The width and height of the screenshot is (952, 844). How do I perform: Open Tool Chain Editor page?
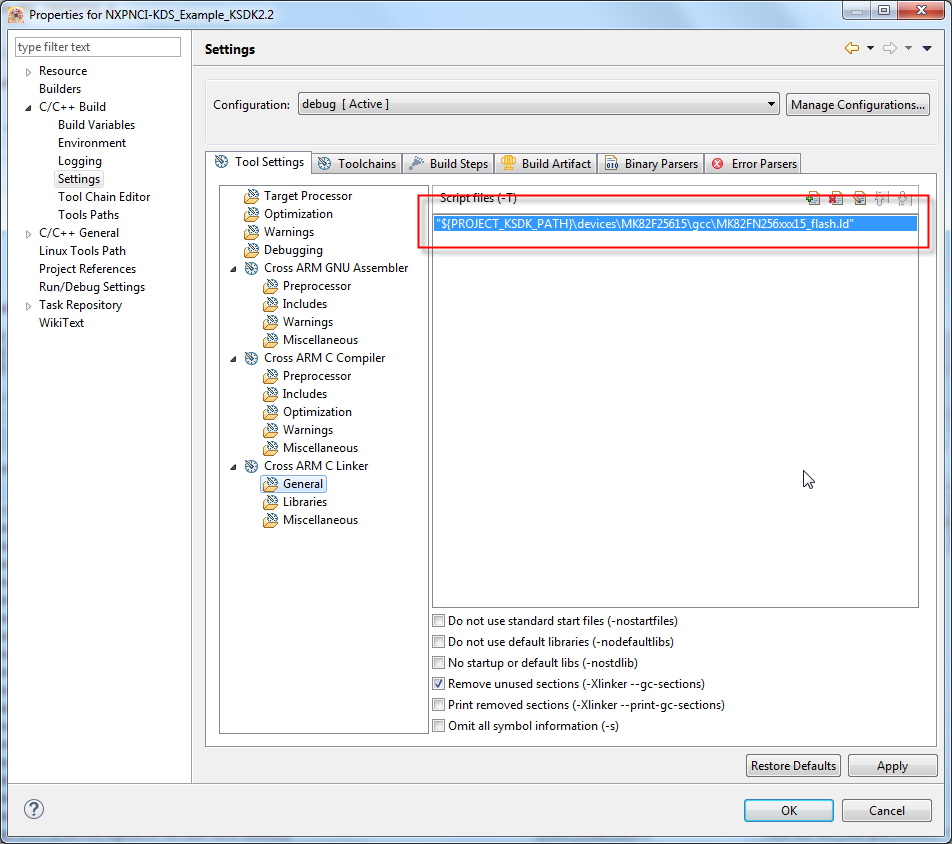coord(104,197)
